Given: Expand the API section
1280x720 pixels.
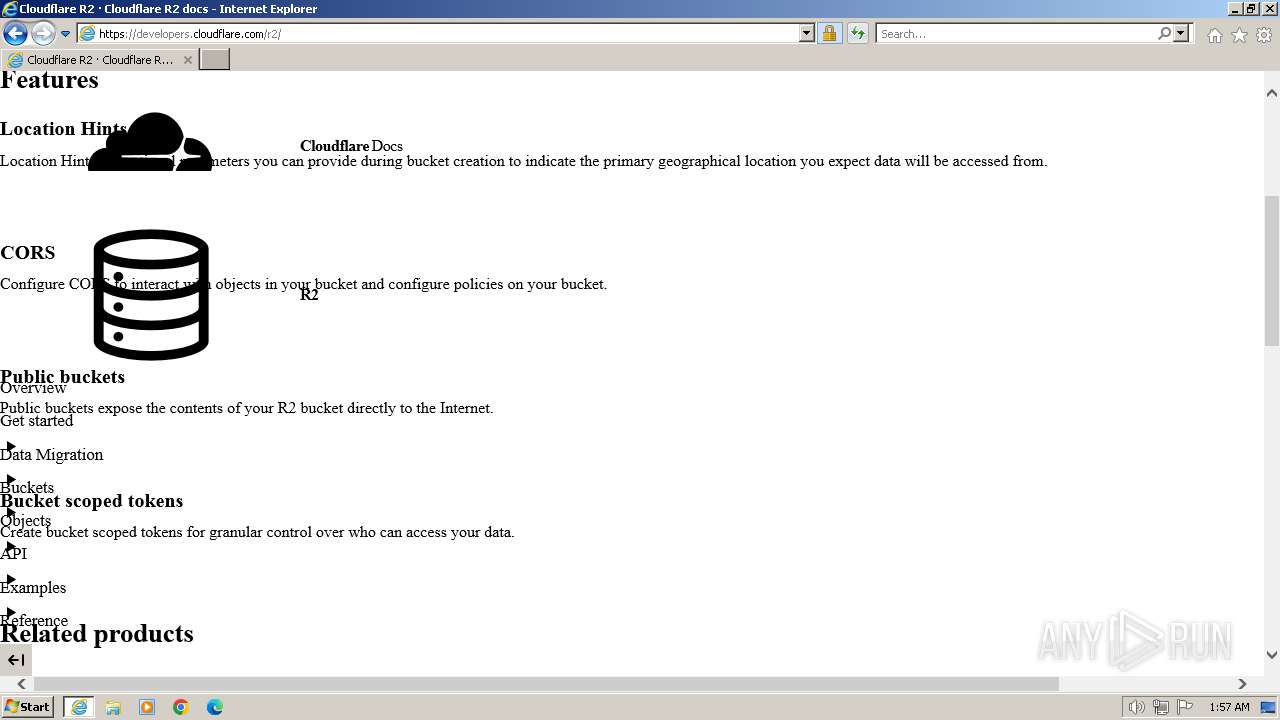Looking at the screenshot, I should pos(11,545).
